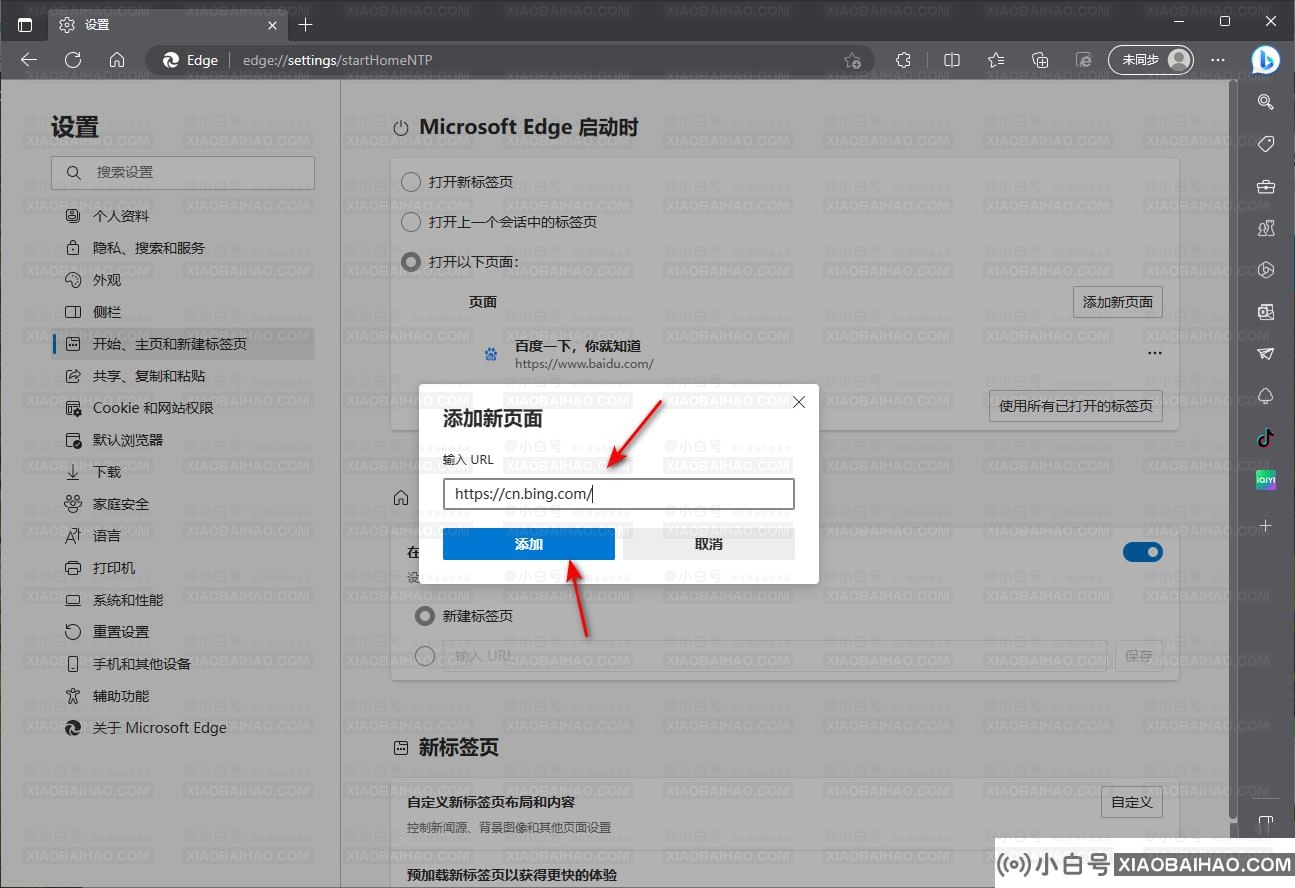Click 取消 button in dialog
Viewport: 1295px width, 888px height.
pyautogui.click(x=709, y=544)
